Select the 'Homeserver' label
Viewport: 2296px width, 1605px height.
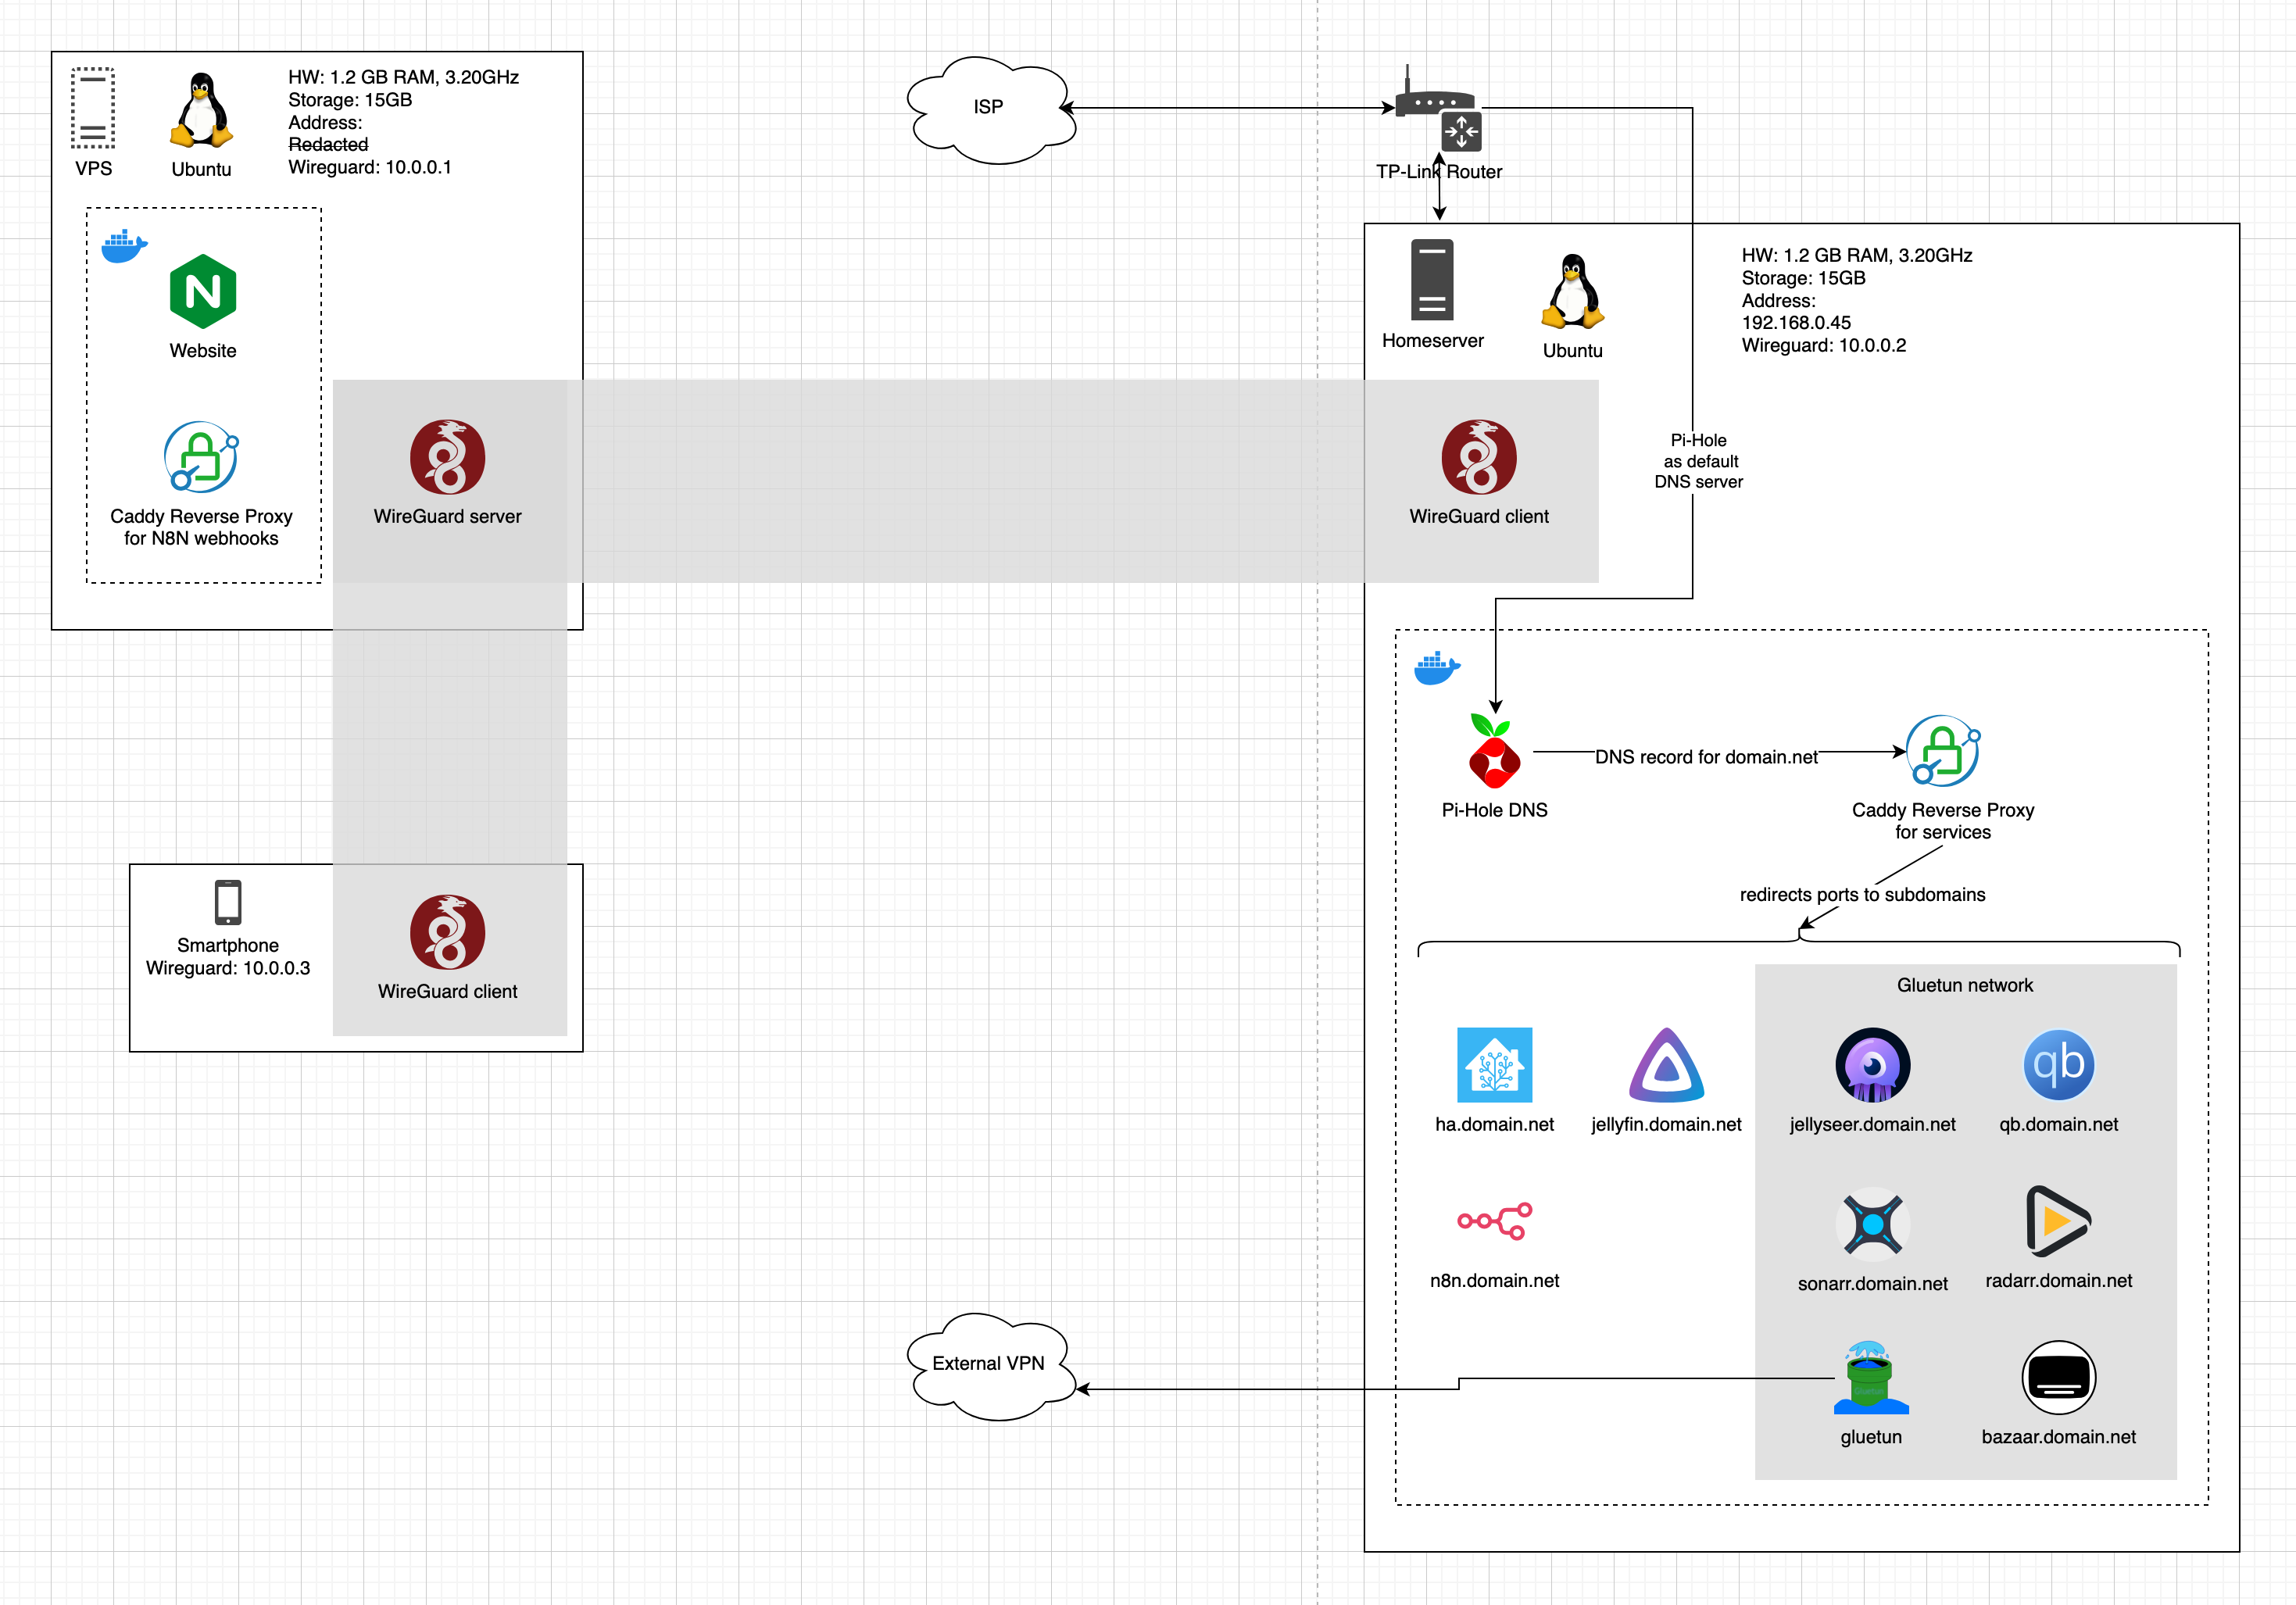(1432, 341)
